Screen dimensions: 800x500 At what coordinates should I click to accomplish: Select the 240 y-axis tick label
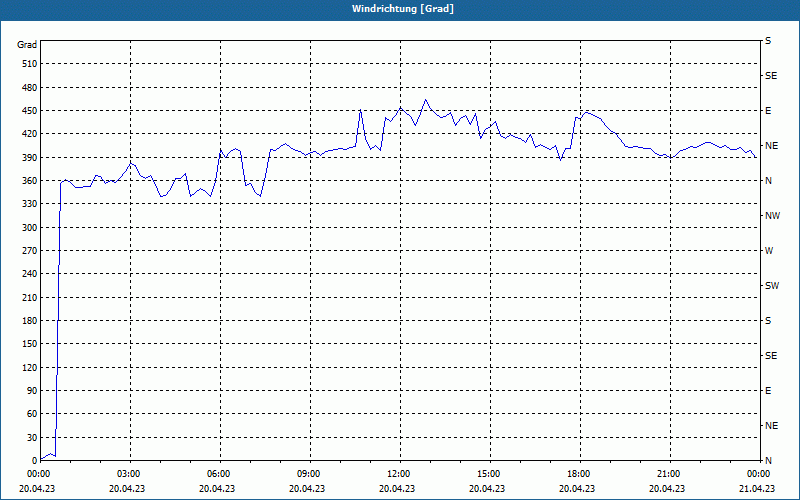pyautogui.click(x=30, y=274)
